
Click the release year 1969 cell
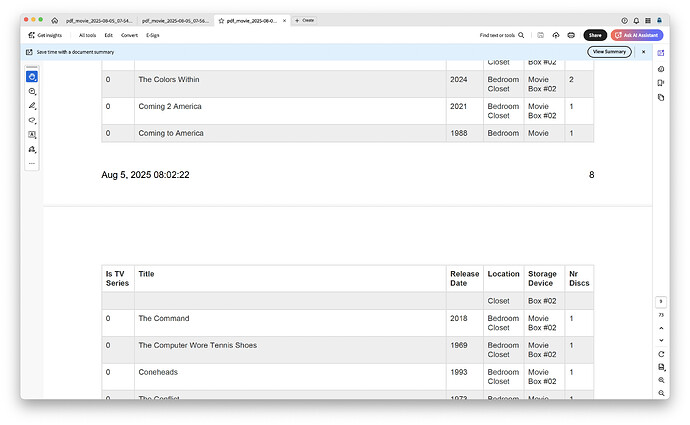pos(465,350)
